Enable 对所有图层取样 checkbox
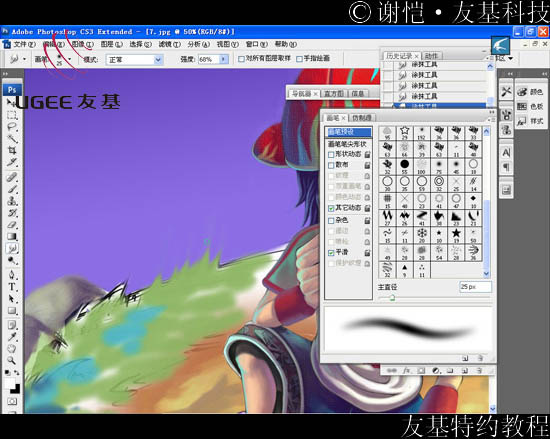This screenshot has width=550, height=439. 241,59
